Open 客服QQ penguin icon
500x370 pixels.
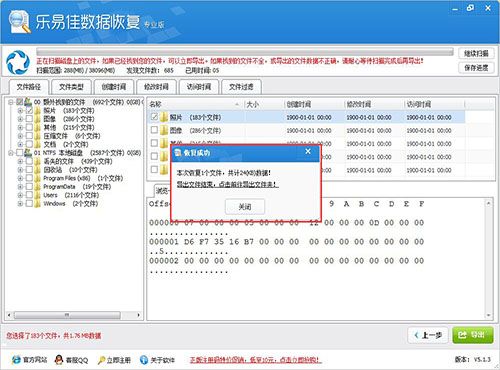point(59,360)
